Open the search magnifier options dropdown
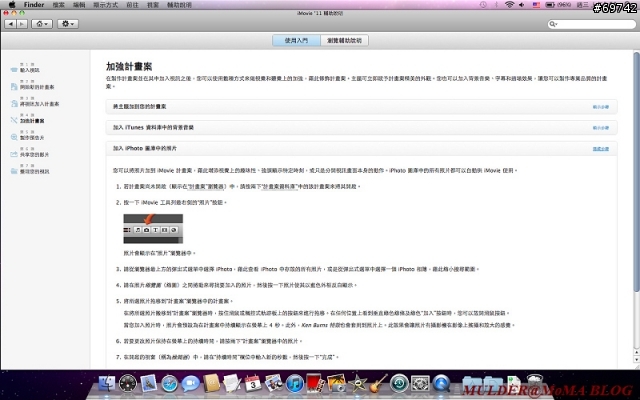Viewport: 640px width, 400px height. click(553, 24)
